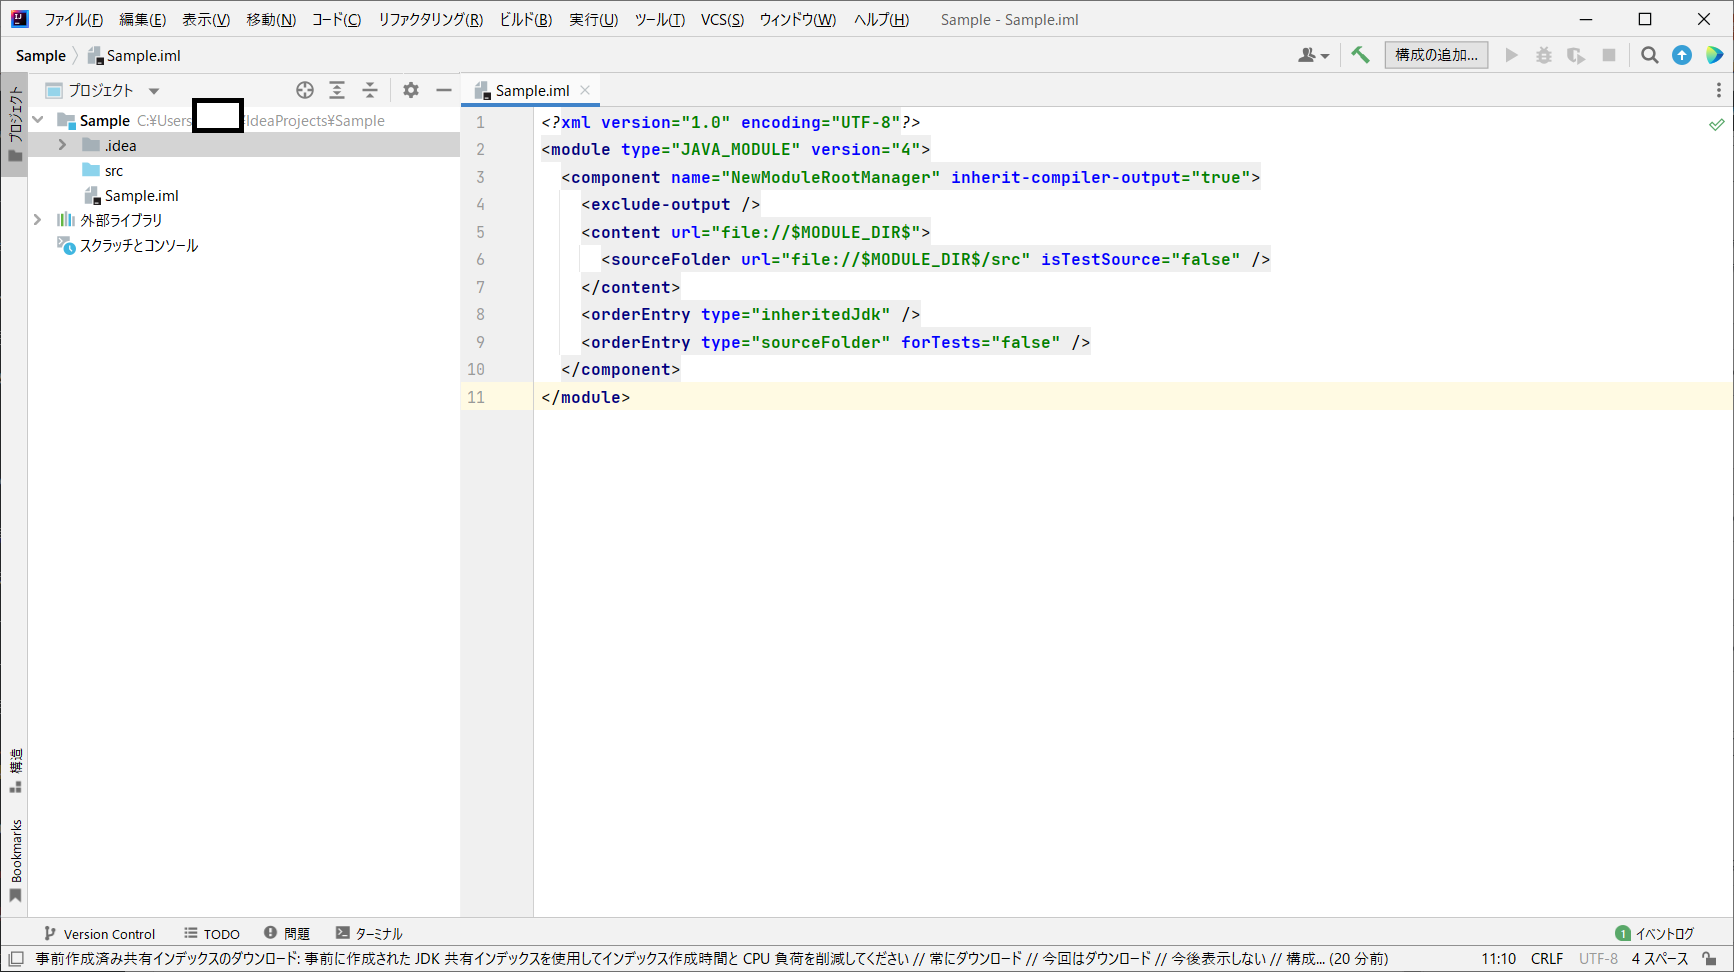Open the Run (実行) menu
The width and height of the screenshot is (1734, 972).
tap(593, 19)
